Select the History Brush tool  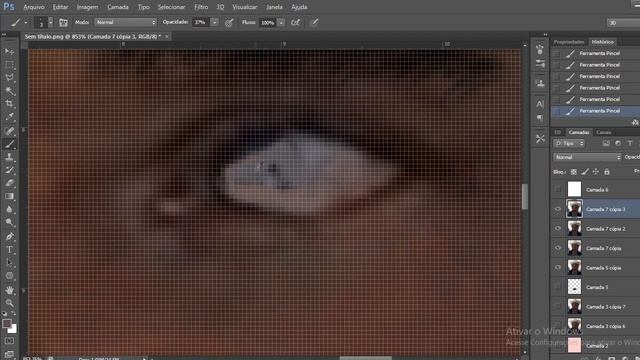point(9,170)
